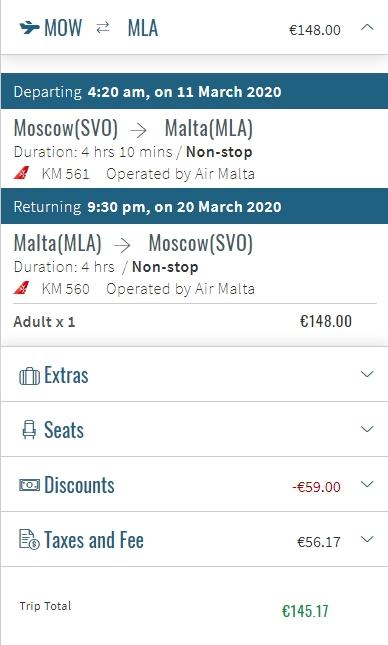The width and height of the screenshot is (388, 645).
Task: Click the Taxes and Fee heading text
Action: click(94, 540)
